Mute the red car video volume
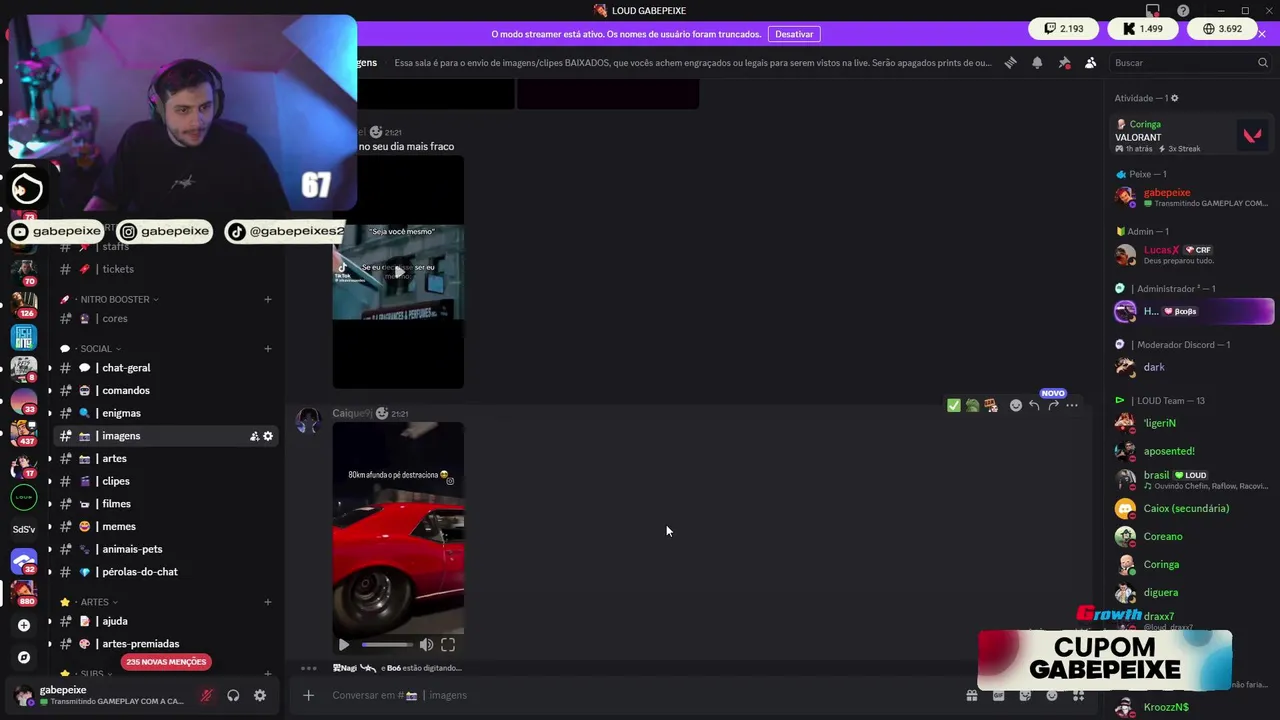The width and height of the screenshot is (1280, 720). tap(426, 645)
